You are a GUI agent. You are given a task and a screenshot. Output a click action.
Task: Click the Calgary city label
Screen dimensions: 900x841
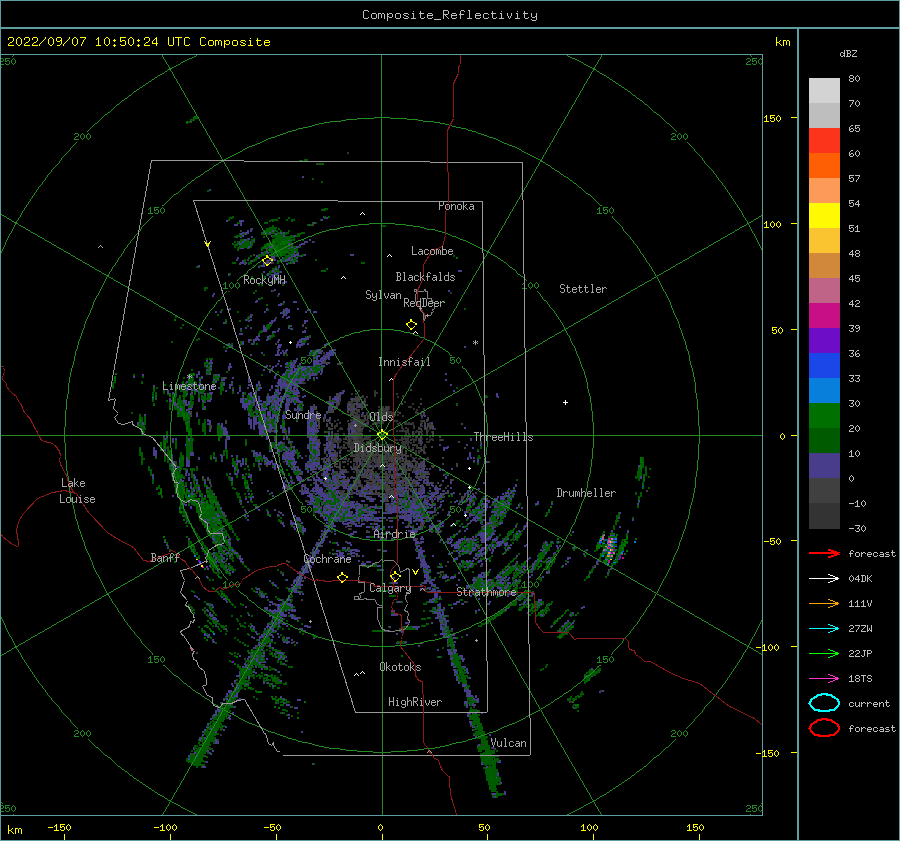point(390,588)
